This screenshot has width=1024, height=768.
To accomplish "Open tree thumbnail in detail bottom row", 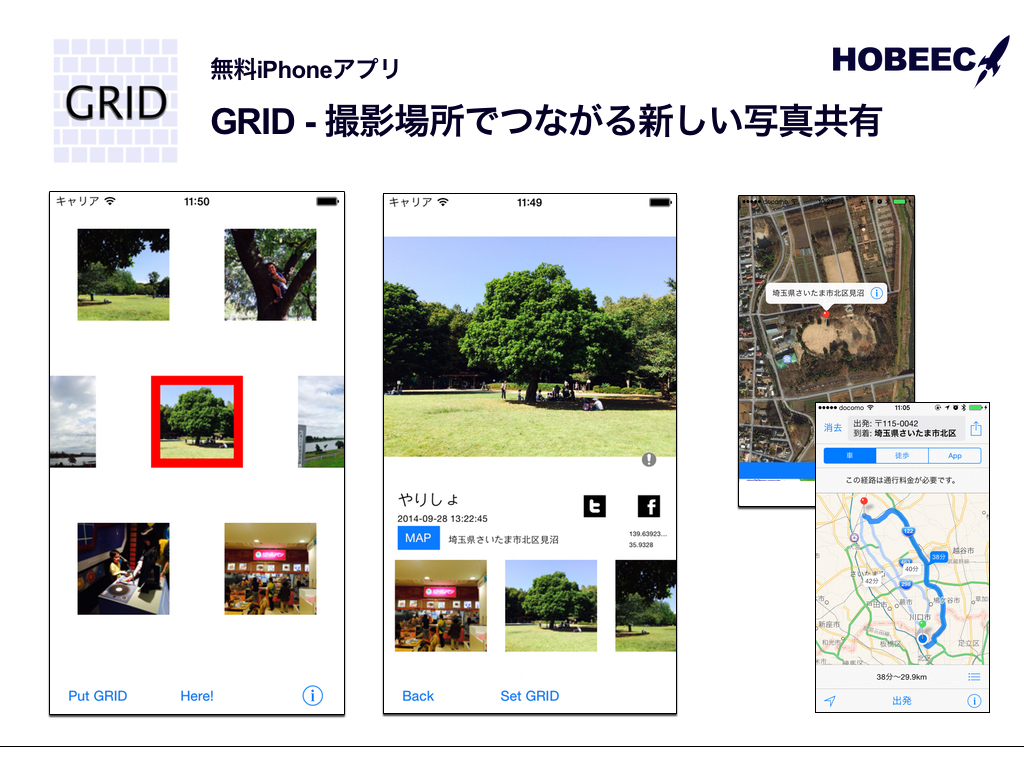I will click(551, 605).
